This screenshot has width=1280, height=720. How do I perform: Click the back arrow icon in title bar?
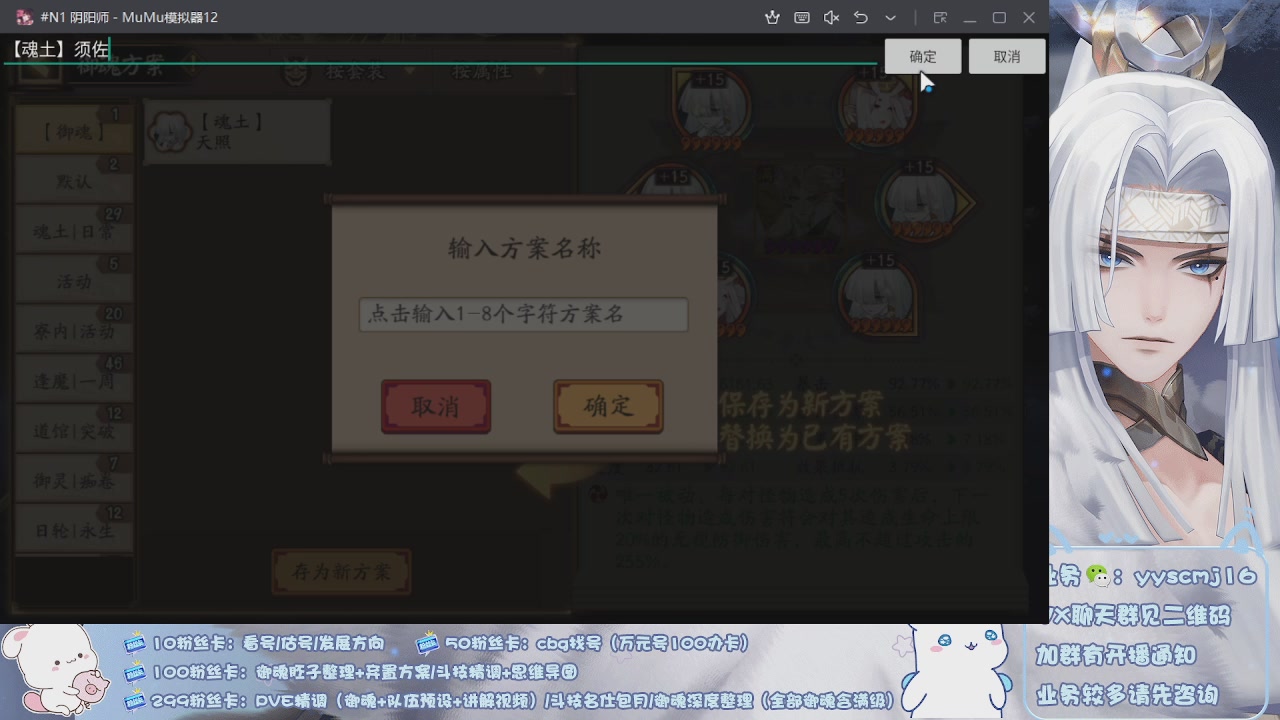pos(861,17)
